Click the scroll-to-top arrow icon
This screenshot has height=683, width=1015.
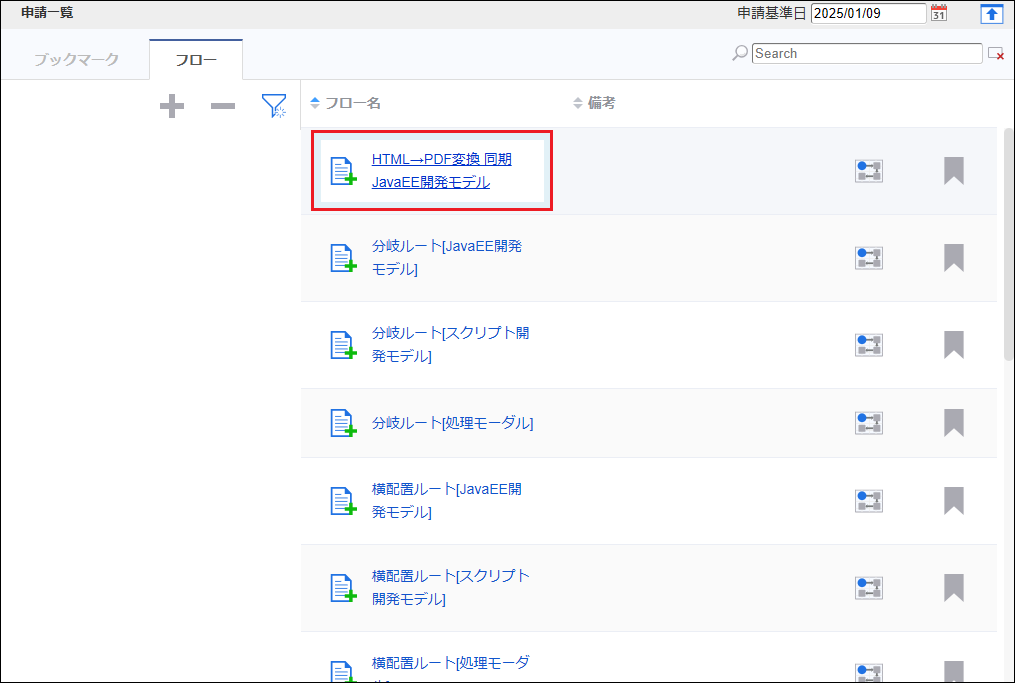tap(990, 13)
